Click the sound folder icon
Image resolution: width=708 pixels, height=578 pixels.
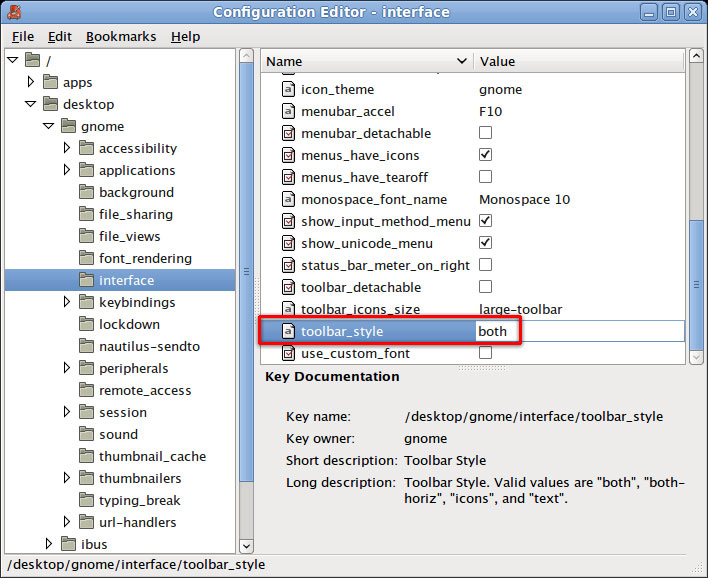pos(86,434)
